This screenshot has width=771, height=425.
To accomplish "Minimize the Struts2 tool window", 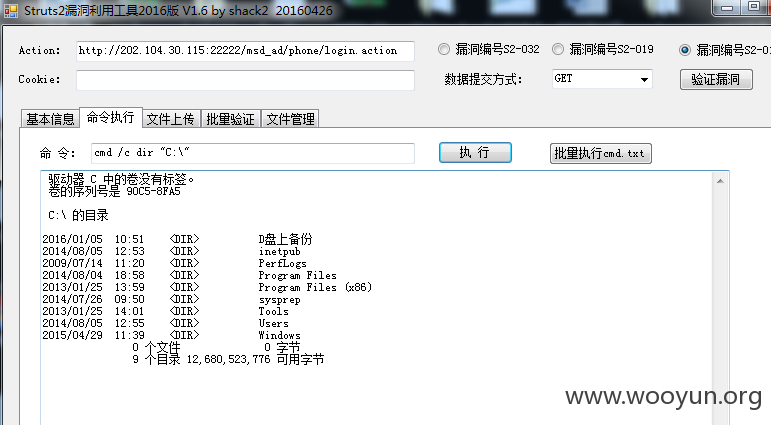I will coord(727,7).
